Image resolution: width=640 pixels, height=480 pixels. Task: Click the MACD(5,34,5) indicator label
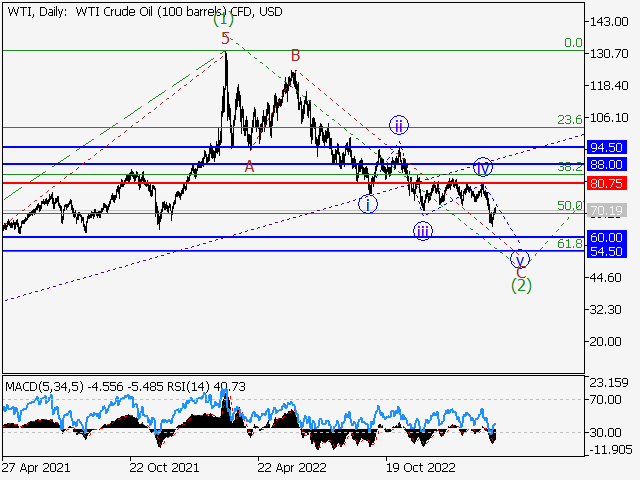(x=44, y=386)
